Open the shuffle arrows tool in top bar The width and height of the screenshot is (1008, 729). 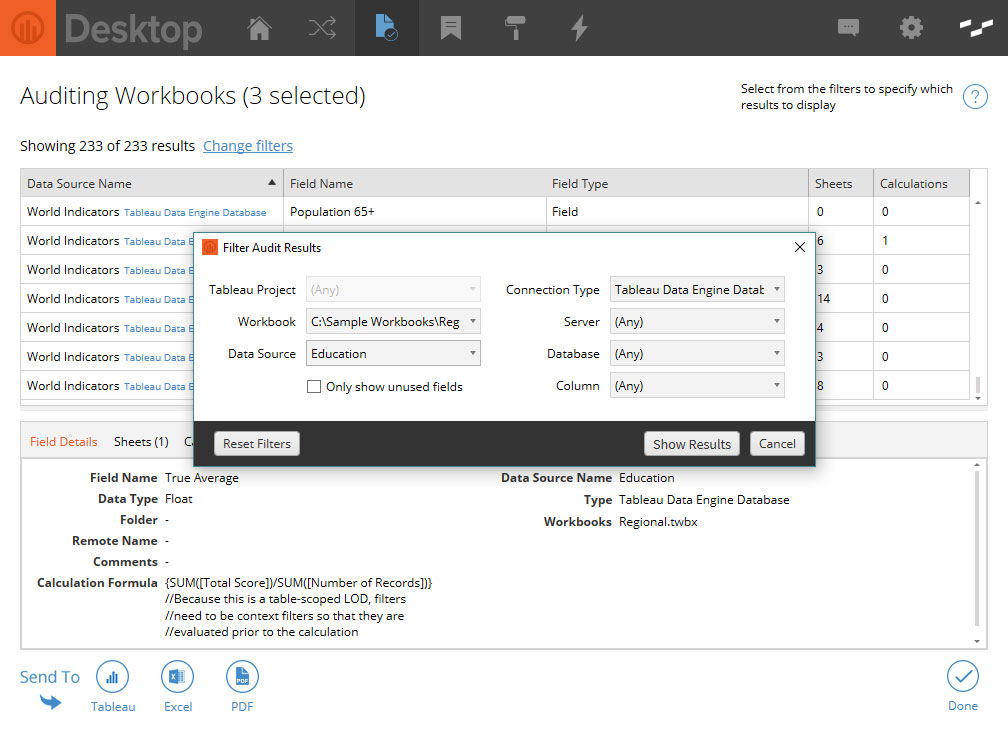[322, 28]
